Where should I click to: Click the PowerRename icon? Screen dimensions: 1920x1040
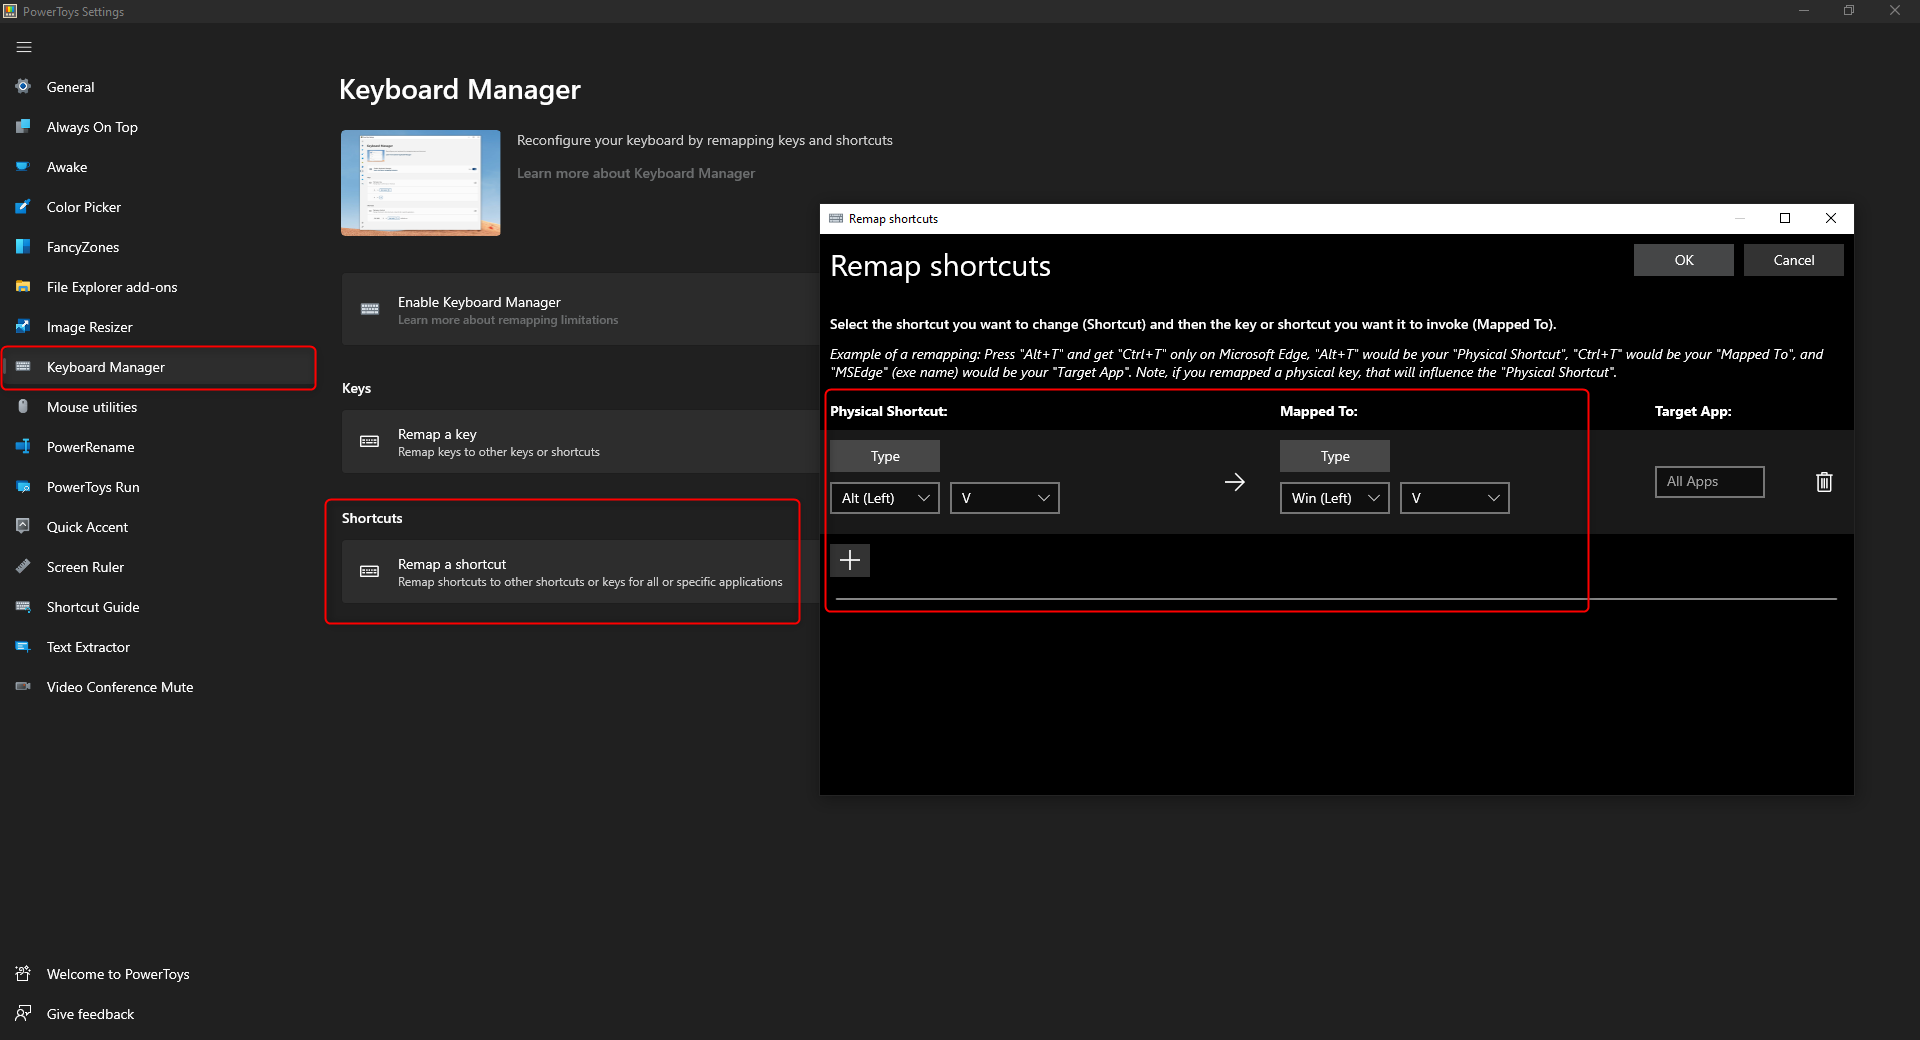point(23,447)
